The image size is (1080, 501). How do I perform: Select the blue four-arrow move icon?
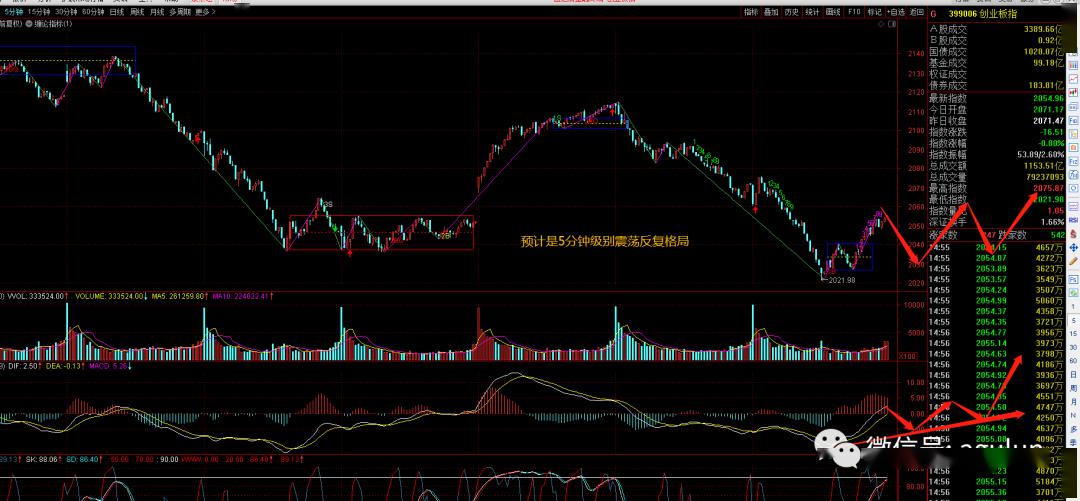click(x=1073, y=248)
